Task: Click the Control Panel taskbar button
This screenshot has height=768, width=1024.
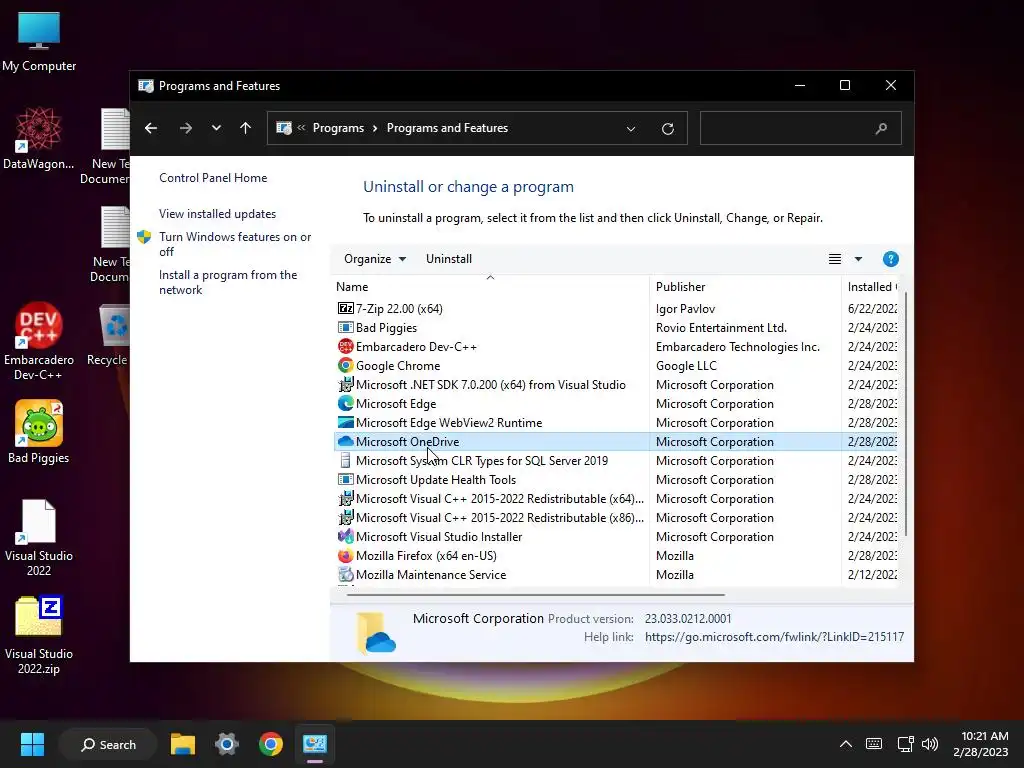Action: point(315,744)
